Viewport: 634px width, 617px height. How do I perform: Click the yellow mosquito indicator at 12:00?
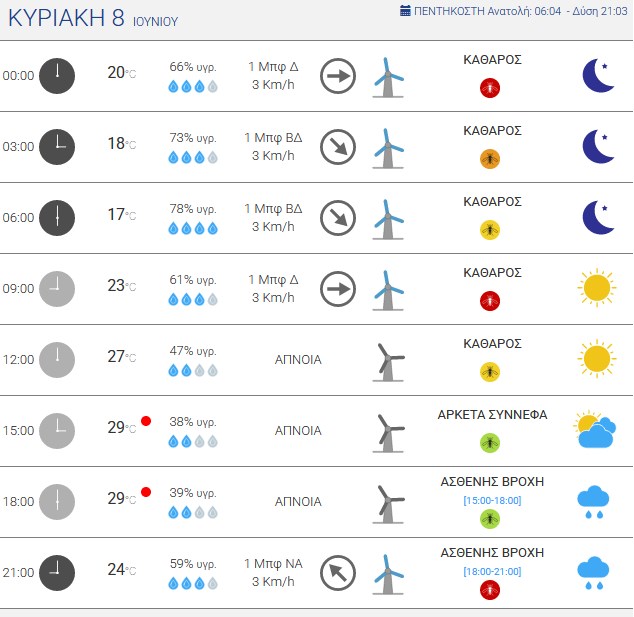[490, 372]
